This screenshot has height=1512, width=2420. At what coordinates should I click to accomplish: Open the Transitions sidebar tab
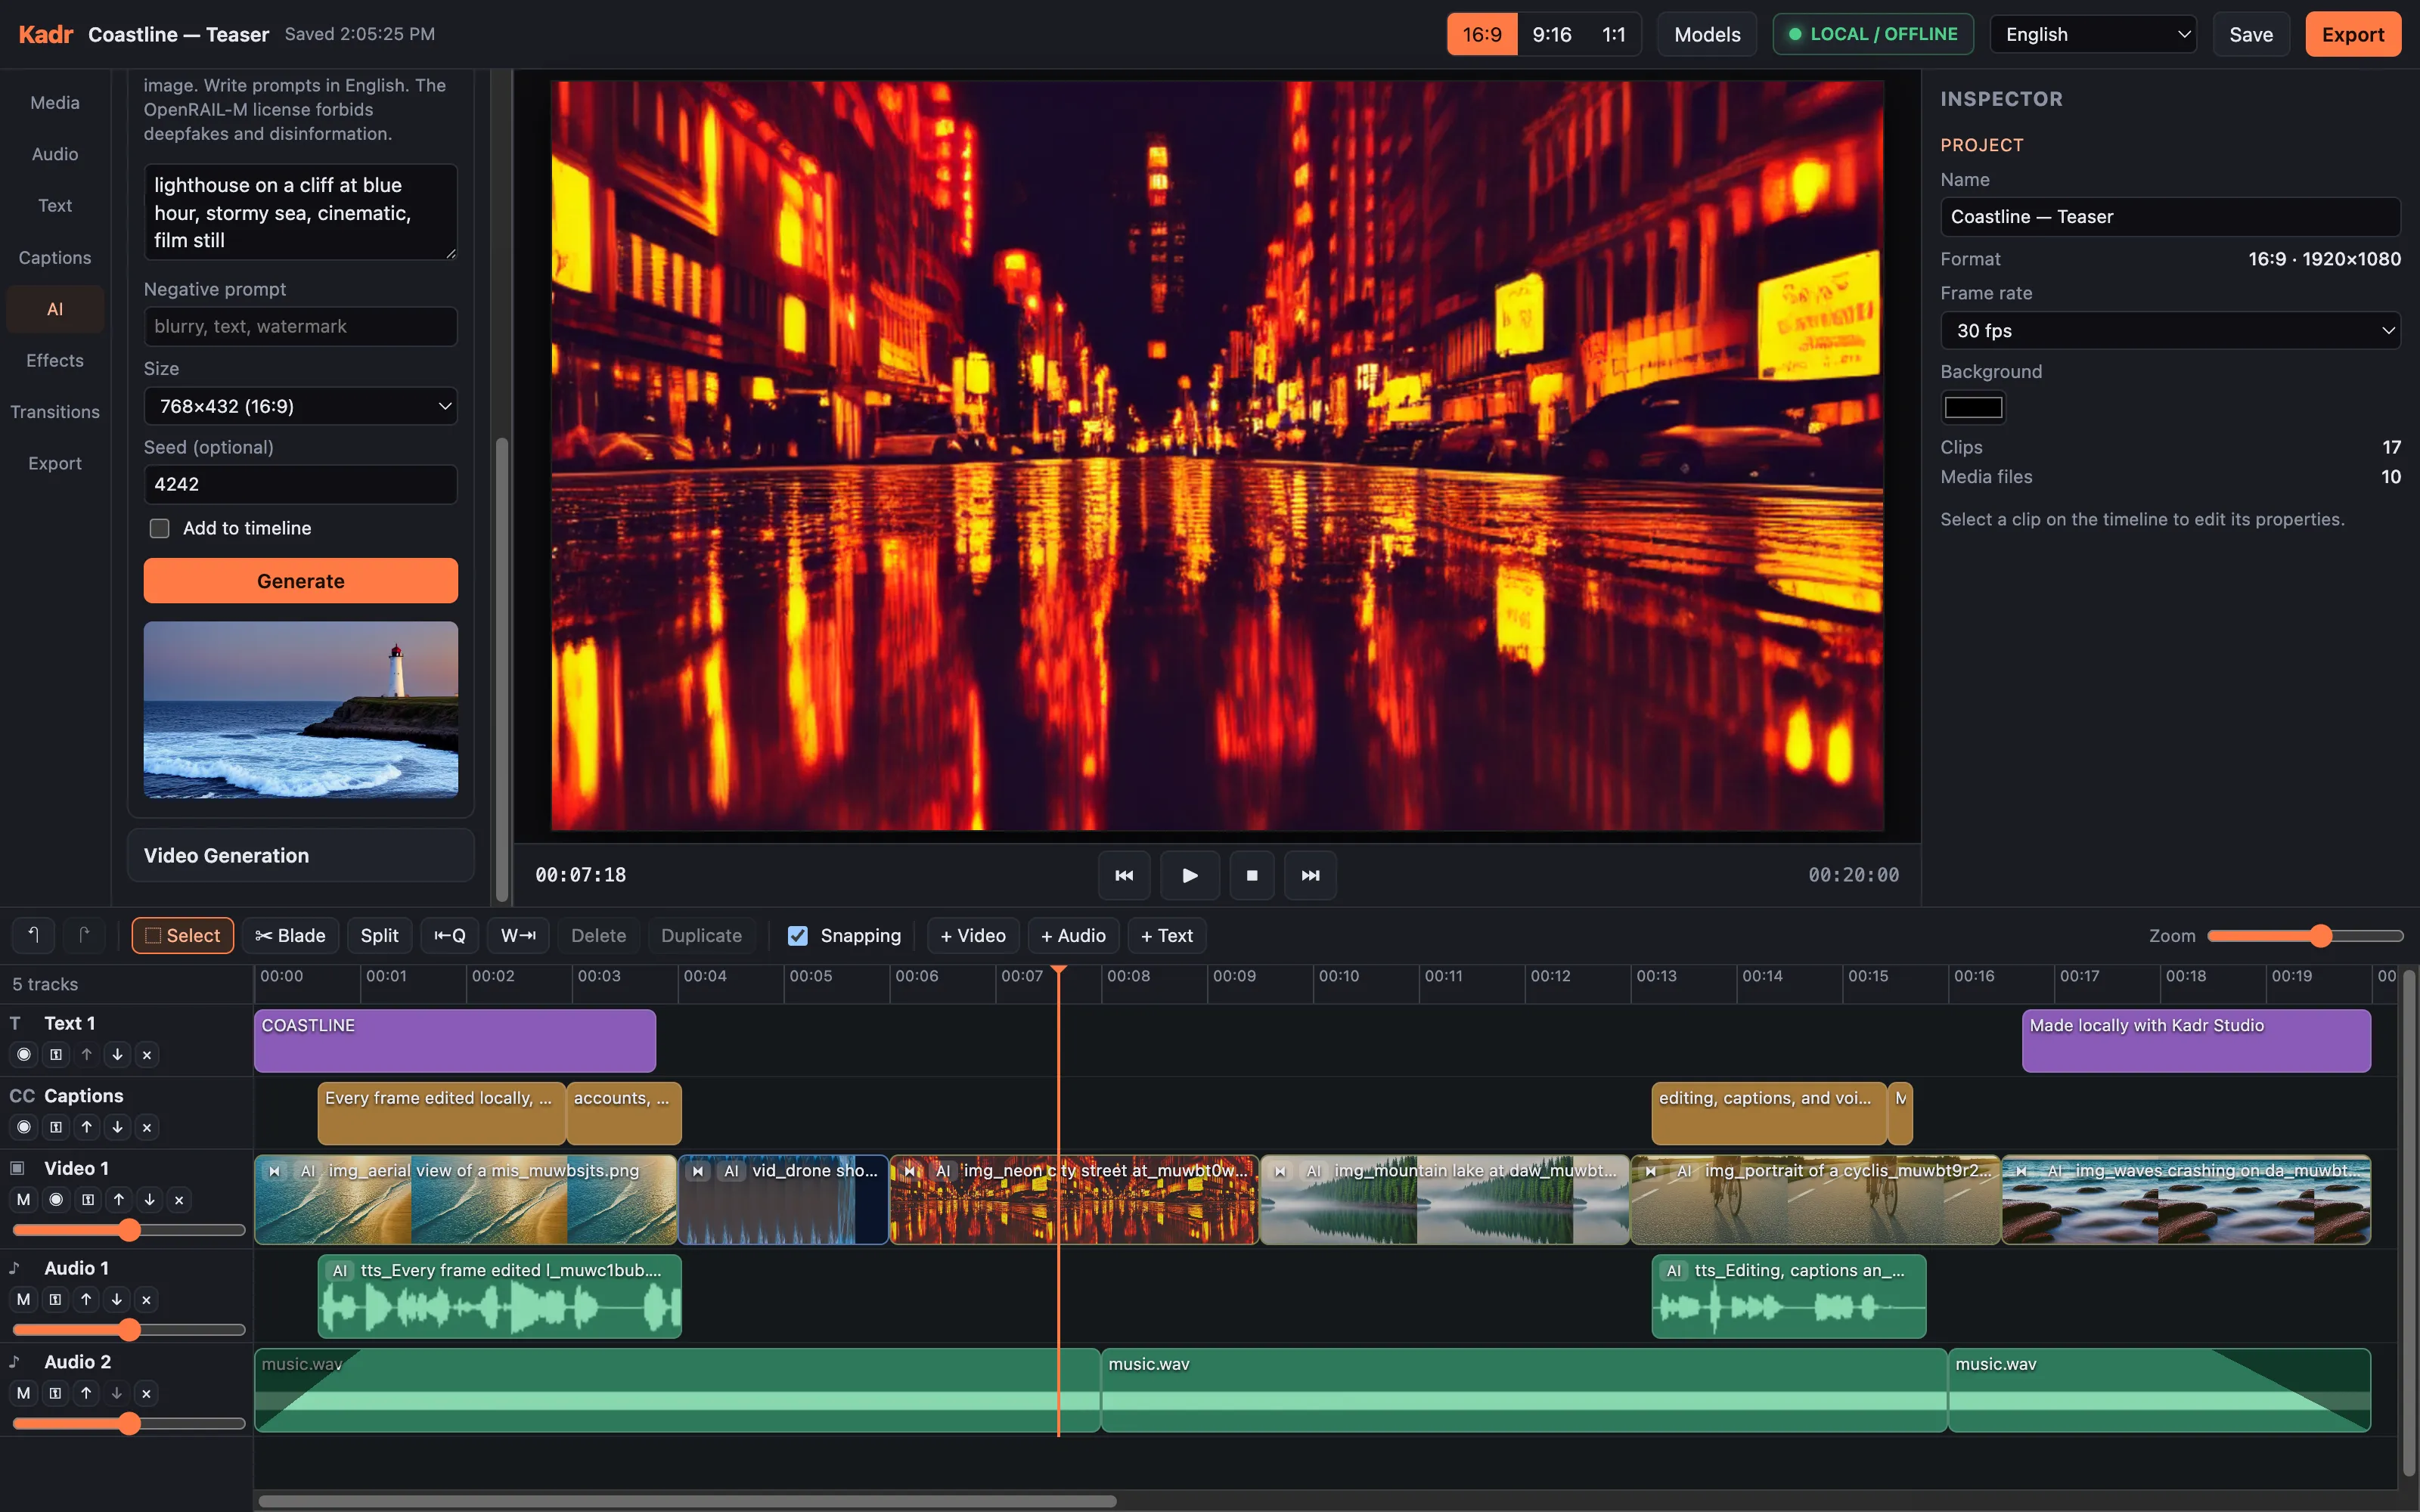pyautogui.click(x=55, y=412)
